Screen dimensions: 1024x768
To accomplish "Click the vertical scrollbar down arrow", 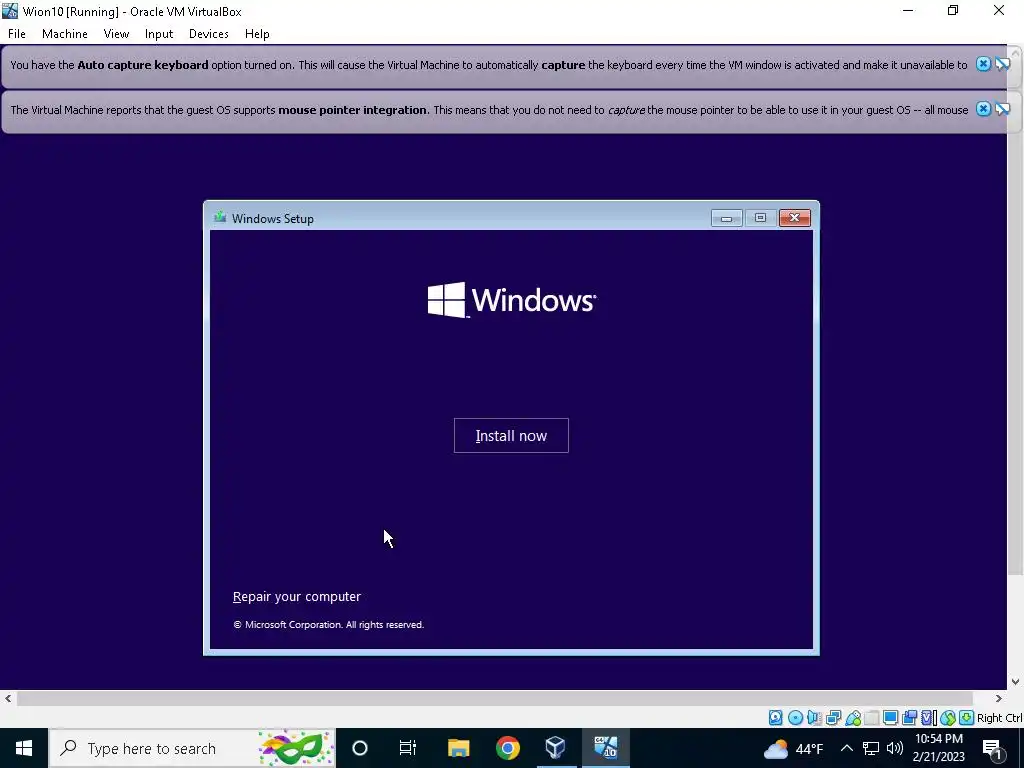I will (x=1016, y=682).
